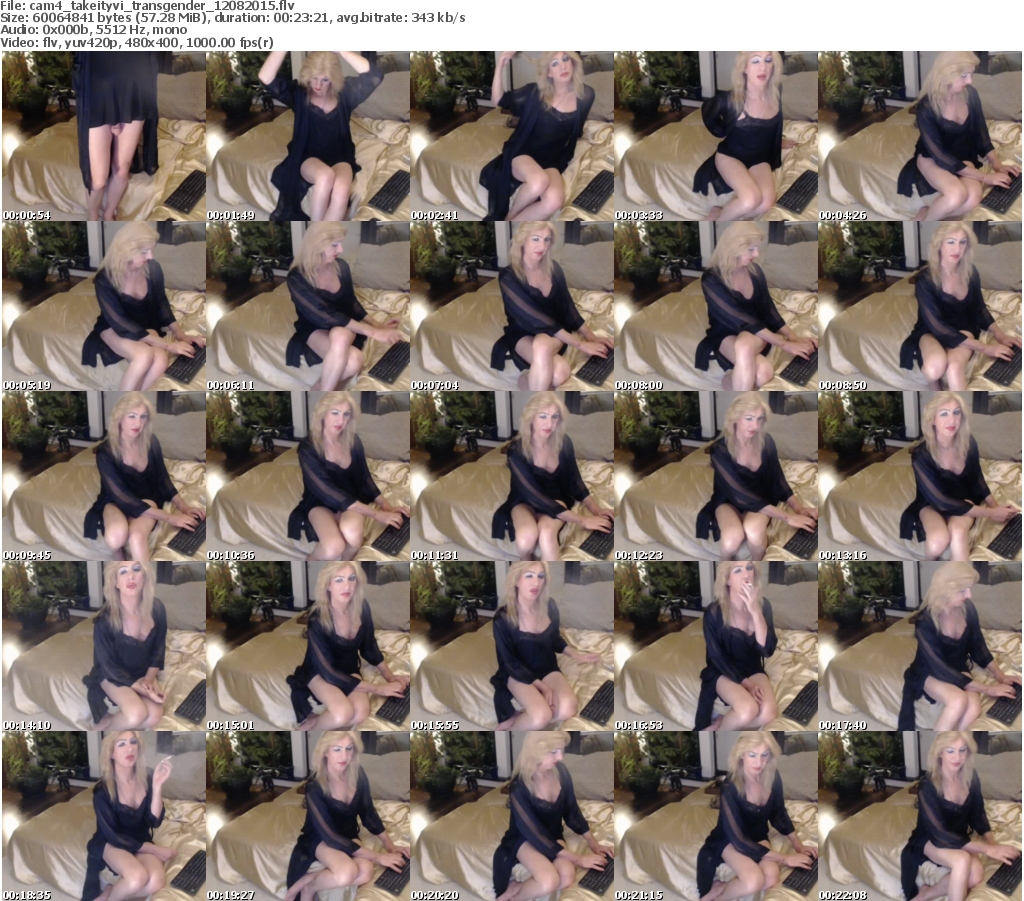Select the thumbnail stamped 00:13:16
Image resolution: width=1024 pixels, height=901 pixels.
pyautogui.click(x=920, y=477)
